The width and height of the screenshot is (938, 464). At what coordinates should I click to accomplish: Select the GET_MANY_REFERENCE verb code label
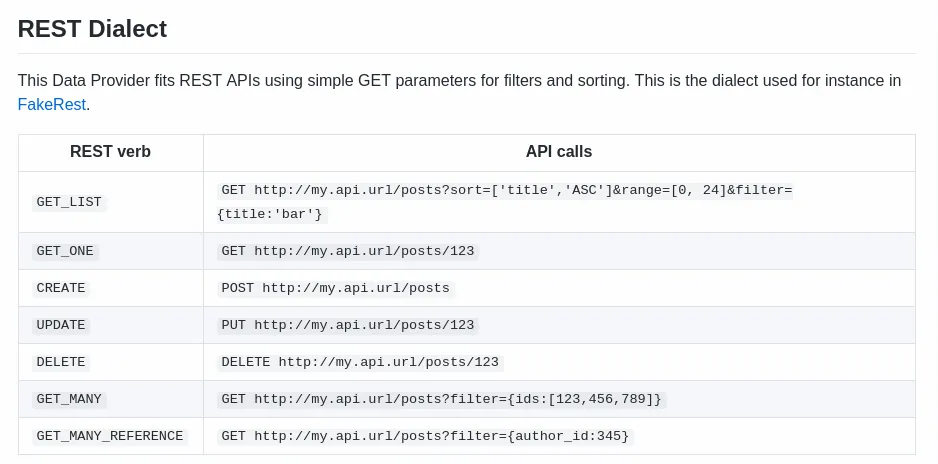pos(110,436)
